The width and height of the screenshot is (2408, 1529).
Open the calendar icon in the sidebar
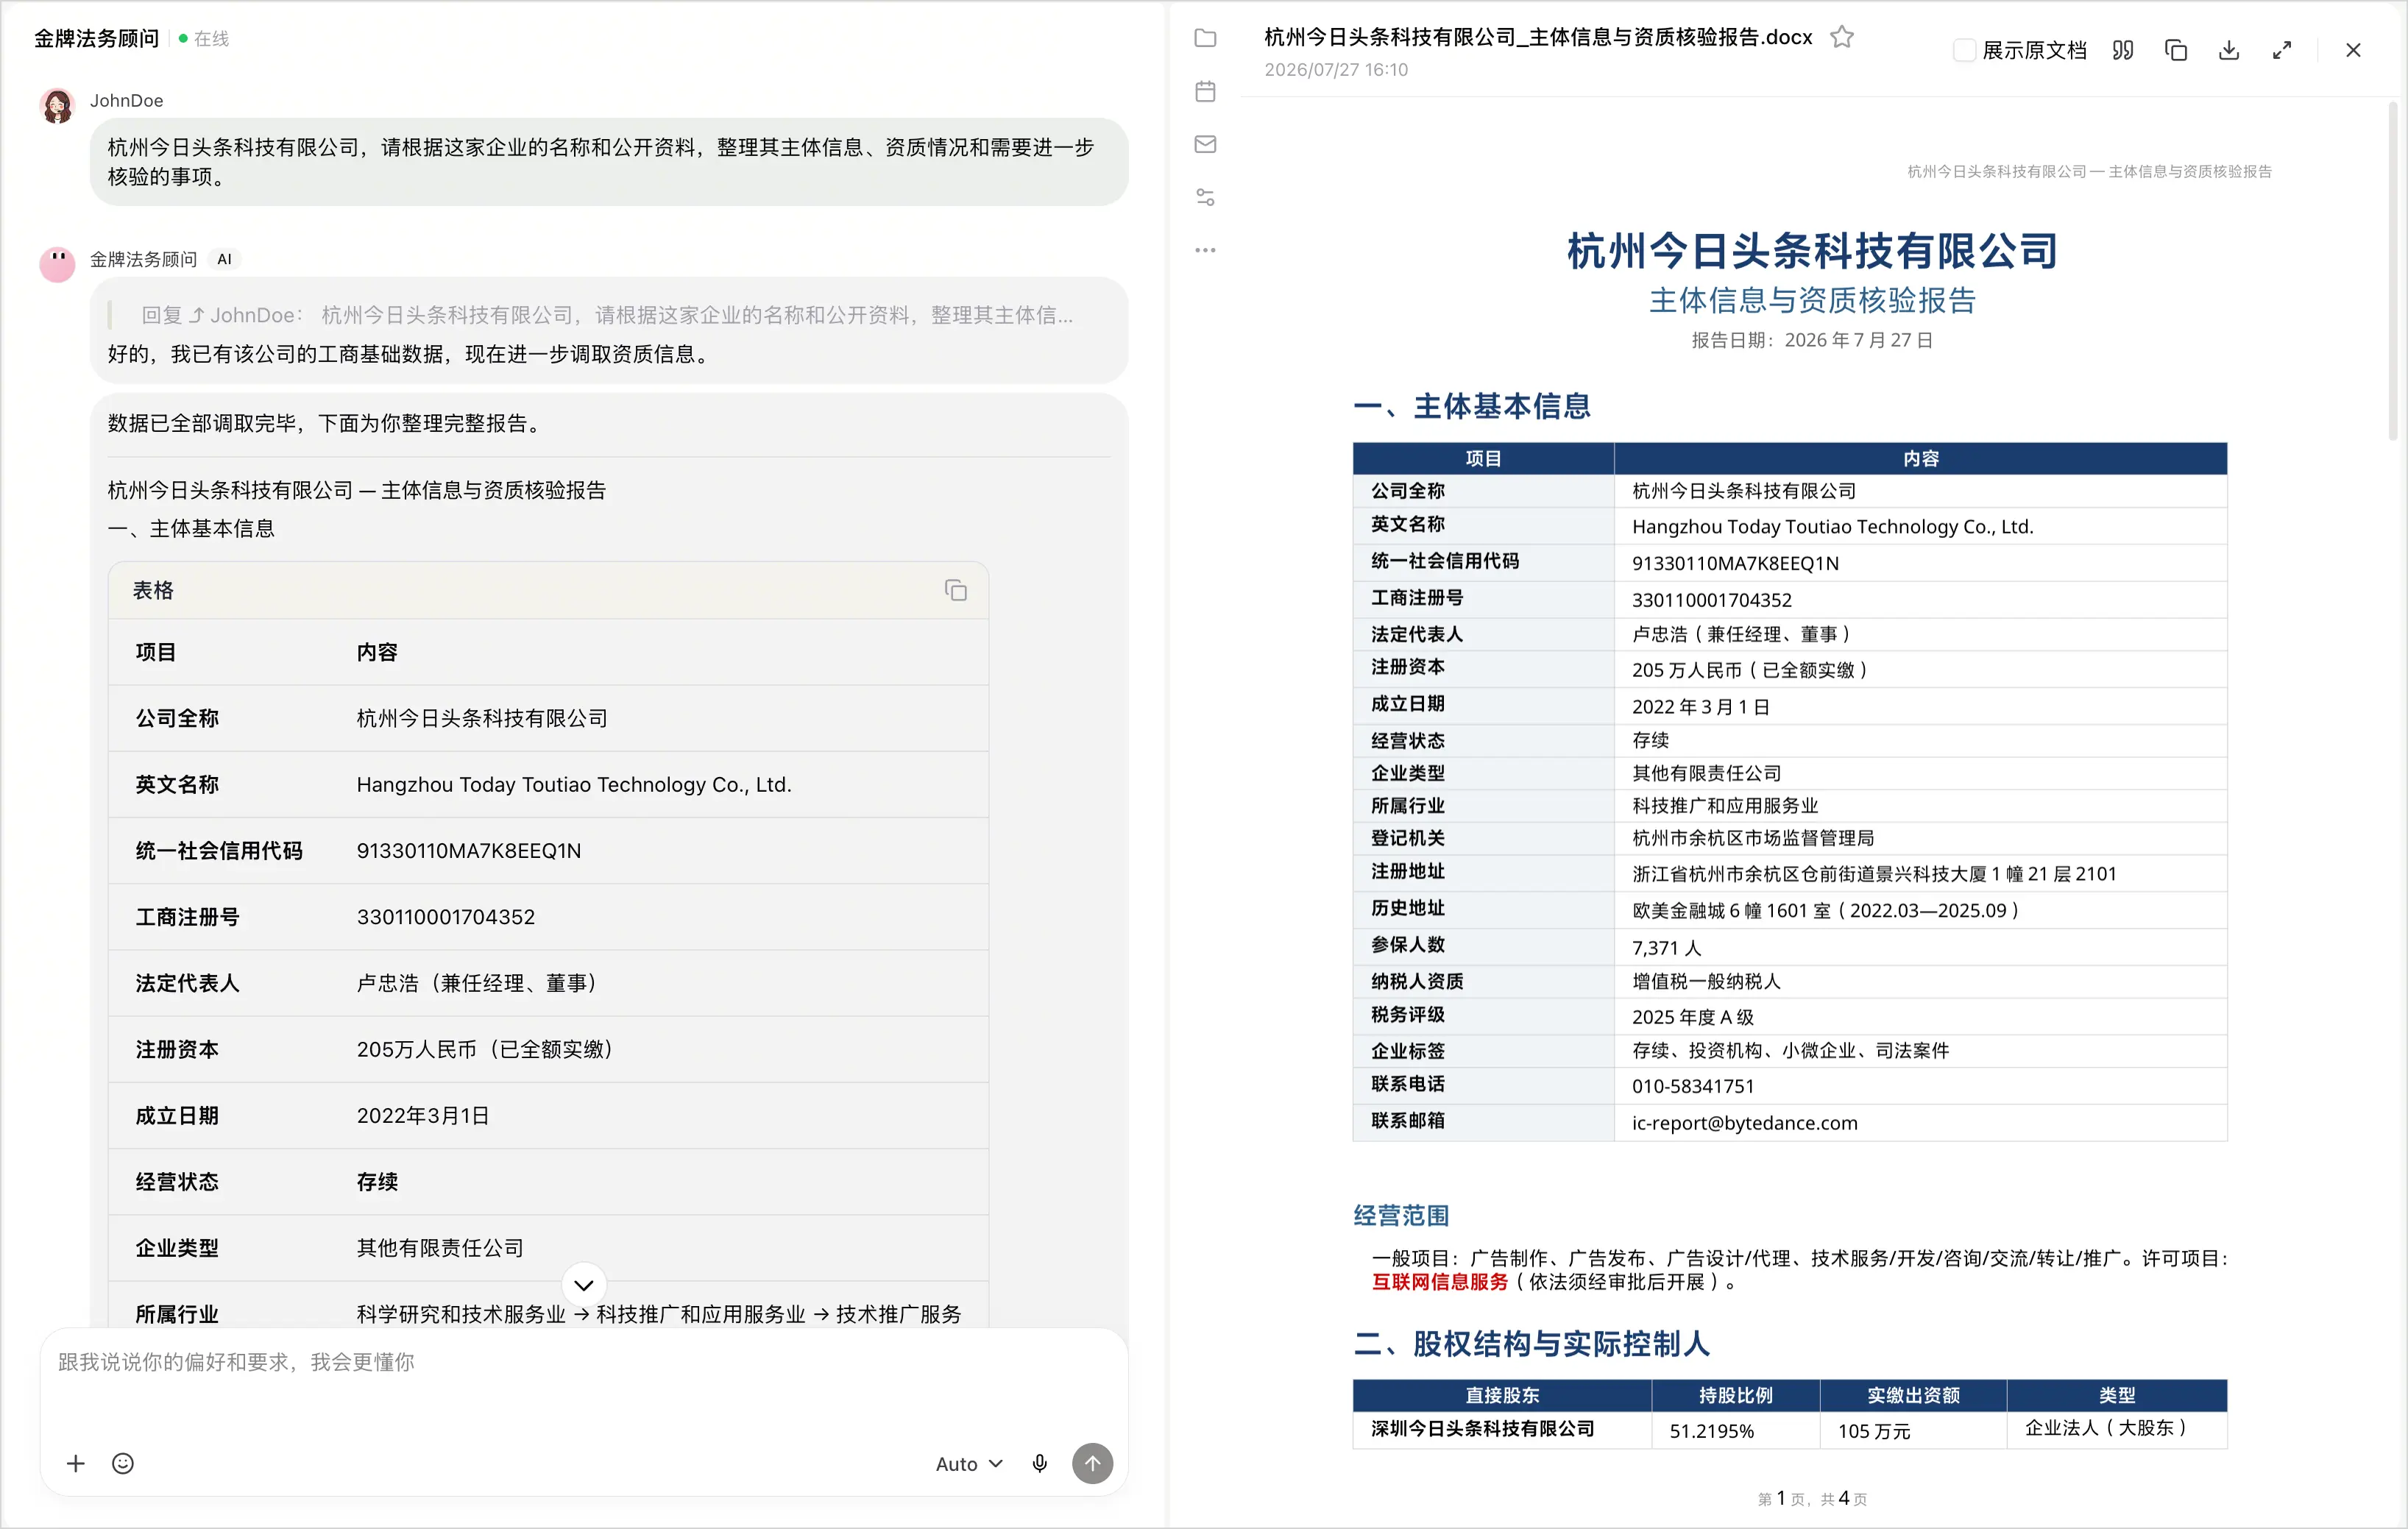pos(1205,91)
